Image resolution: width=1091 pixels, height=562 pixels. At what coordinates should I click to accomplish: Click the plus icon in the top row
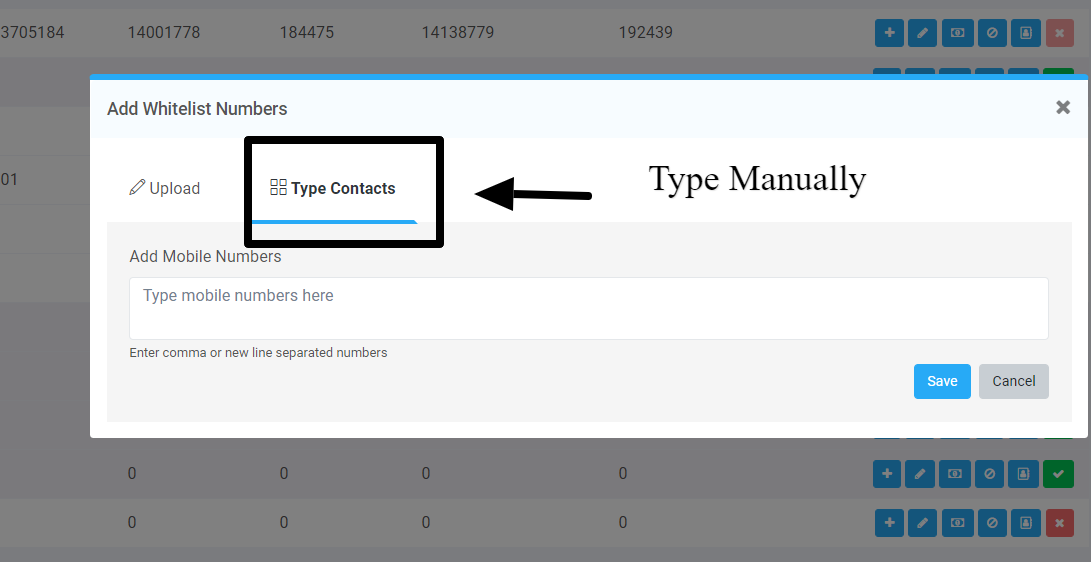click(x=888, y=33)
